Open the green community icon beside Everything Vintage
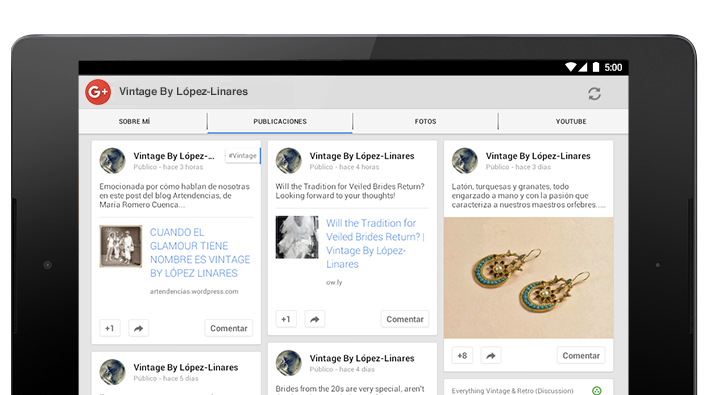 click(597, 391)
